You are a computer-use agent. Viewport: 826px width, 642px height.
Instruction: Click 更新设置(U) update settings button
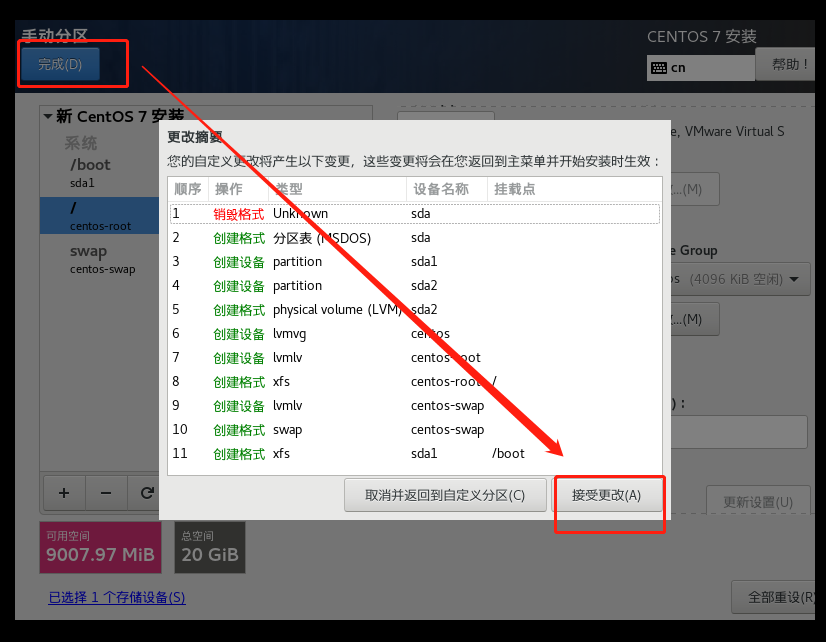click(758, 502)
